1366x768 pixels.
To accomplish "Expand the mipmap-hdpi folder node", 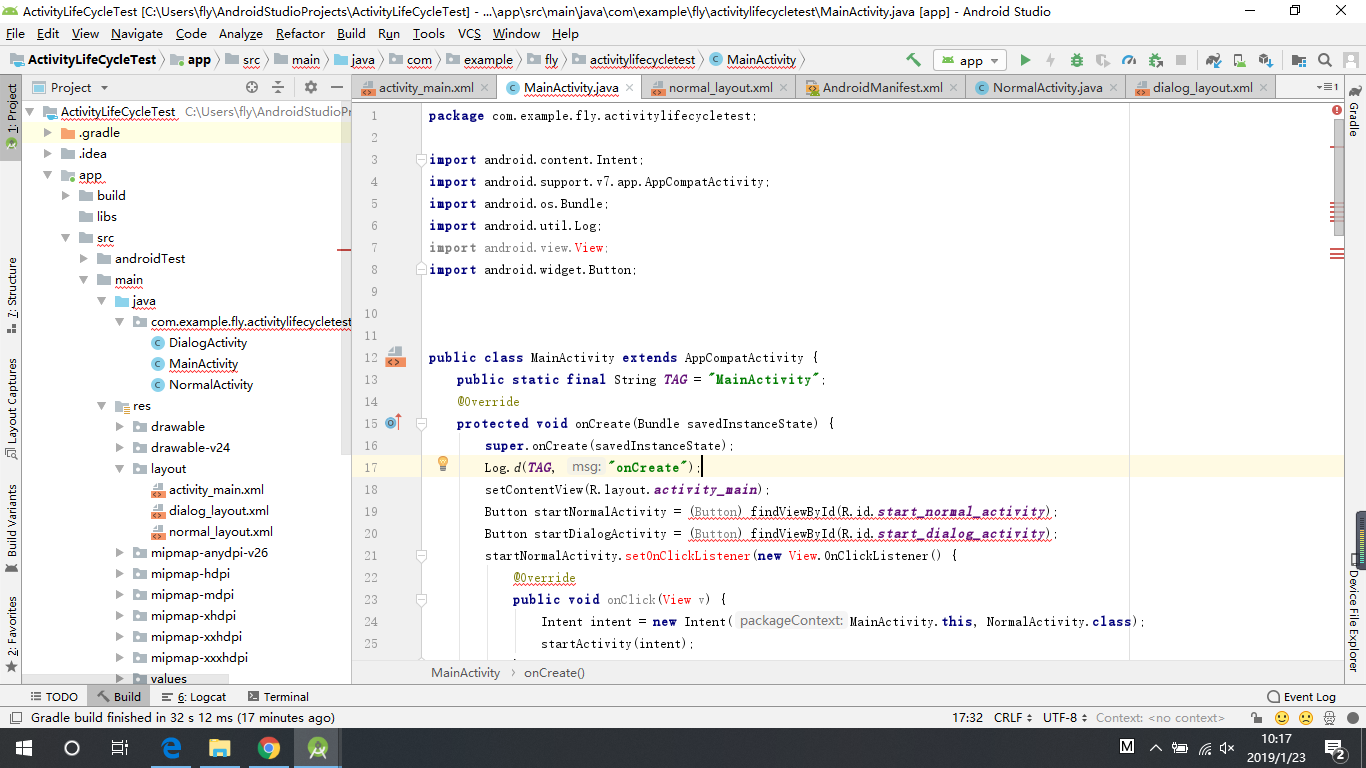I will (119, 574).
